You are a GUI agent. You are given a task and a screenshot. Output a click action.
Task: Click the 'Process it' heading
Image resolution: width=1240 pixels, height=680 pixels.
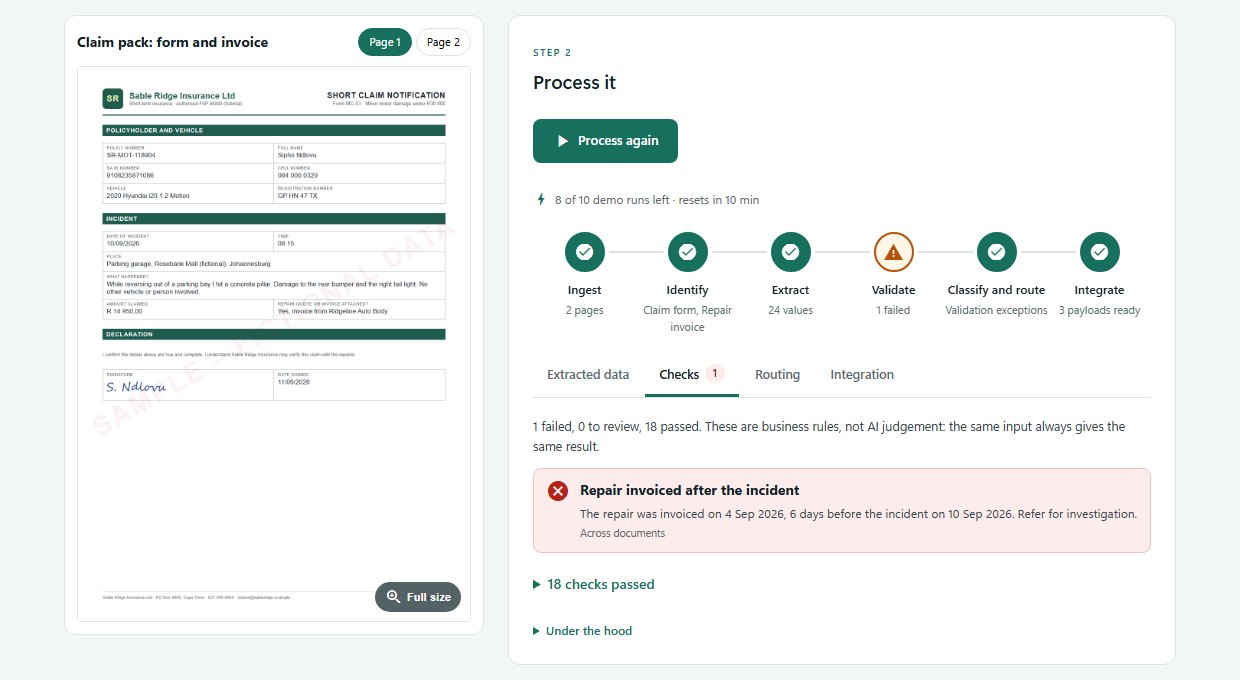coord(574,82)
